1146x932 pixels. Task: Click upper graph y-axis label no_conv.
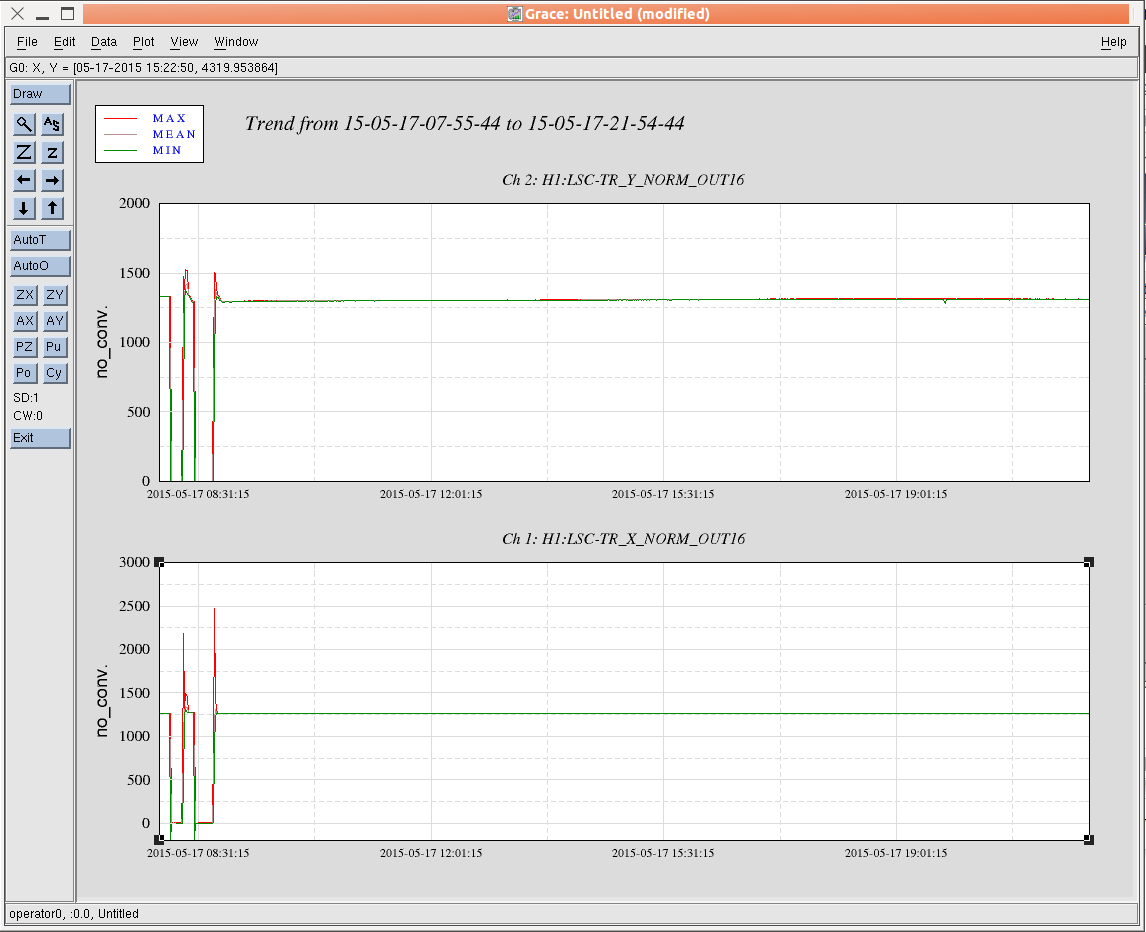coord(102,342)
